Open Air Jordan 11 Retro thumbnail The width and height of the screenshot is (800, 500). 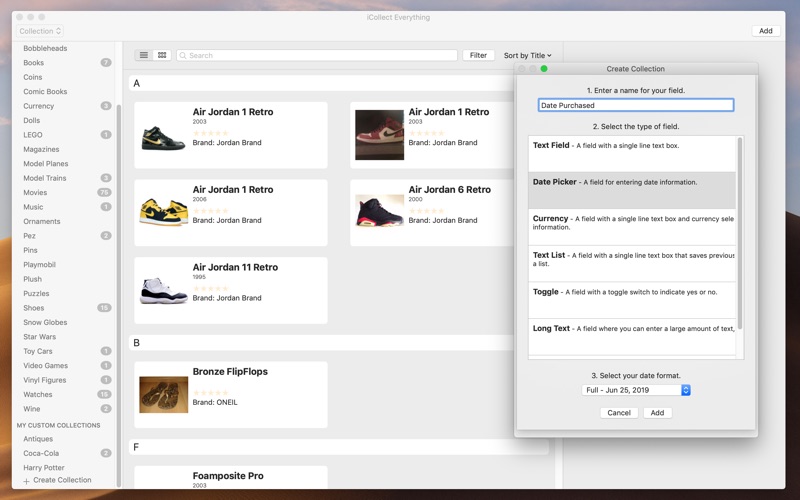163,290
